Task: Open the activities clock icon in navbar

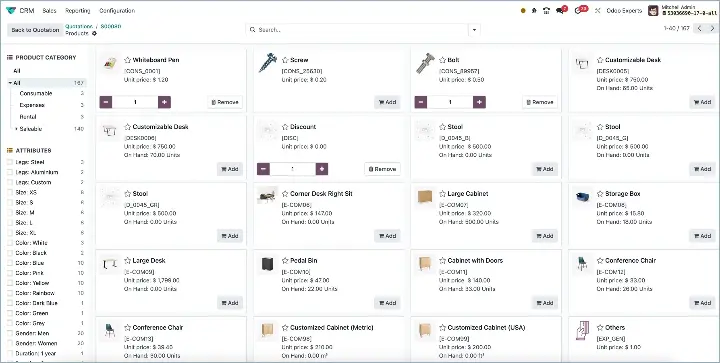Action: 580,11
